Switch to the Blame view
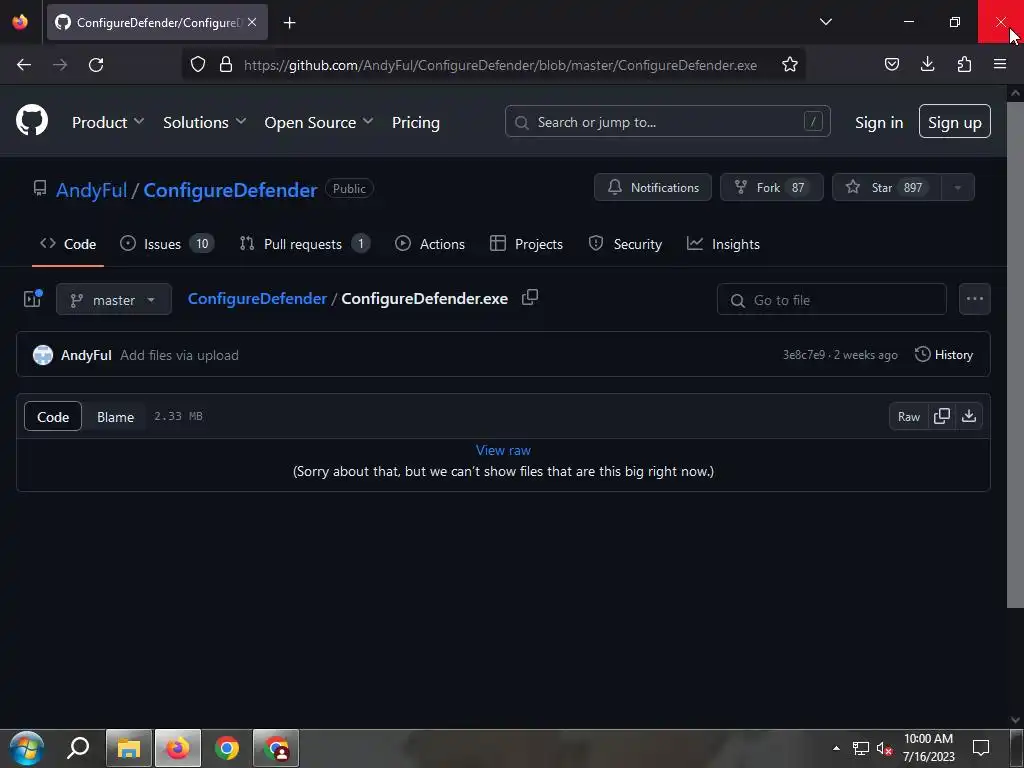1024x768 pixels. 116,417
